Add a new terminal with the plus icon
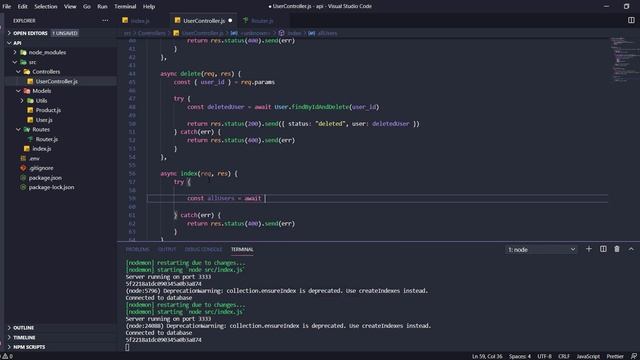640x360 pixels. (x=589, y=249)
